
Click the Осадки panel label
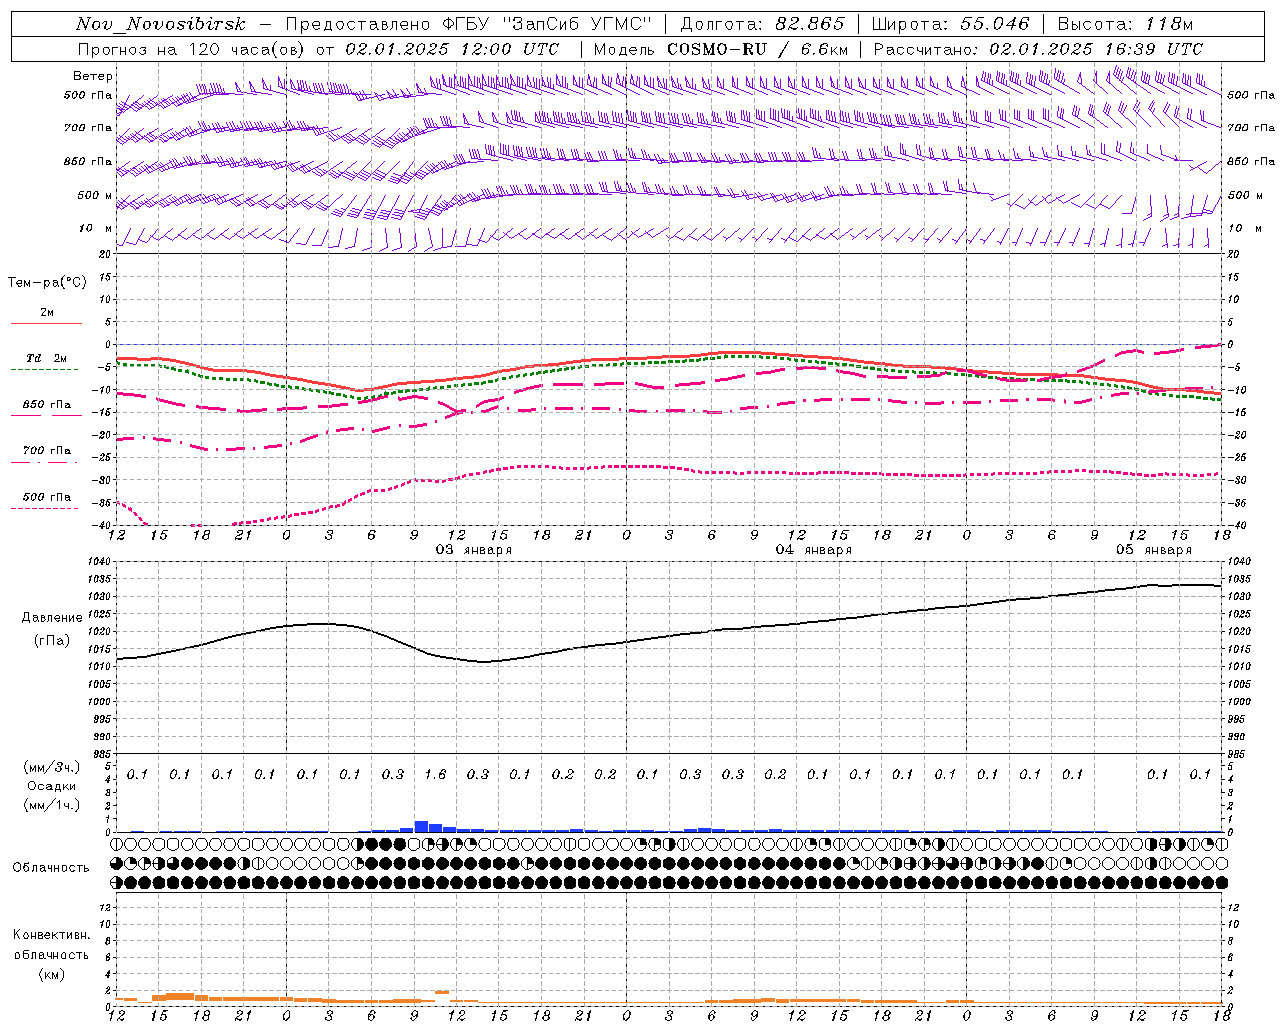pyautogui.click(x=51, y=786)
